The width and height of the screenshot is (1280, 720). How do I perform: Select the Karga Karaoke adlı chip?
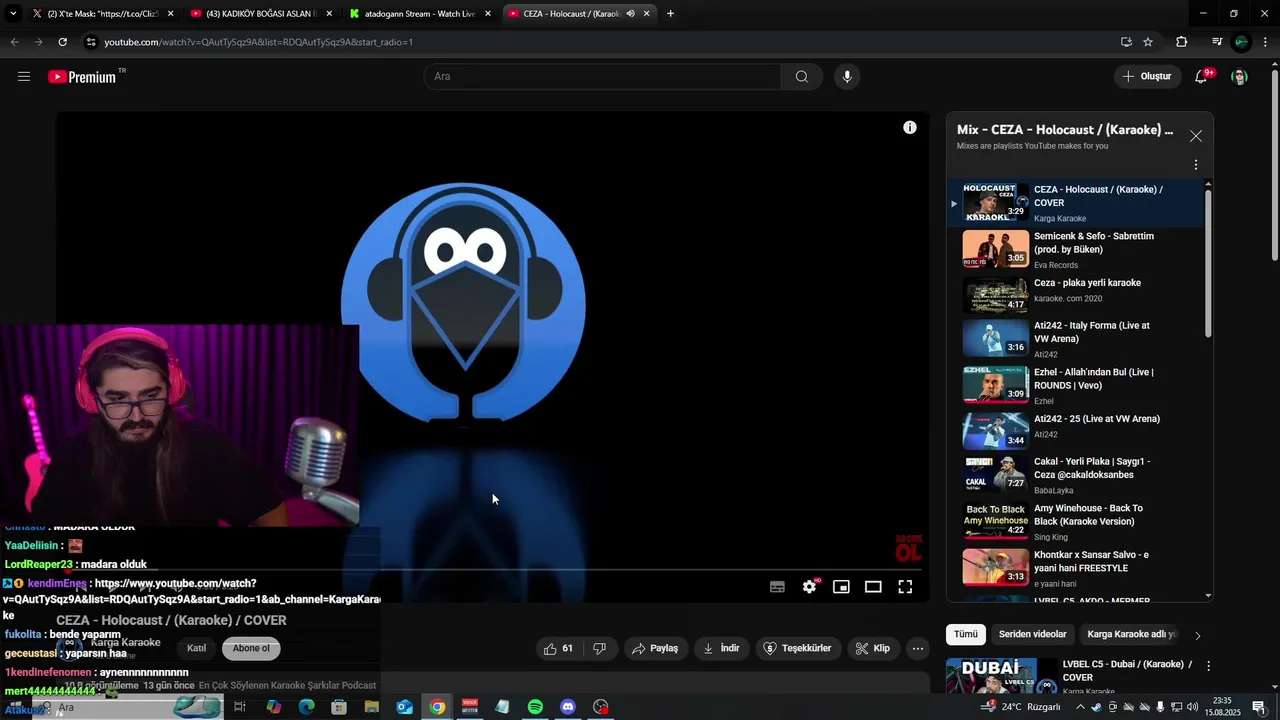coord(1132,634)
